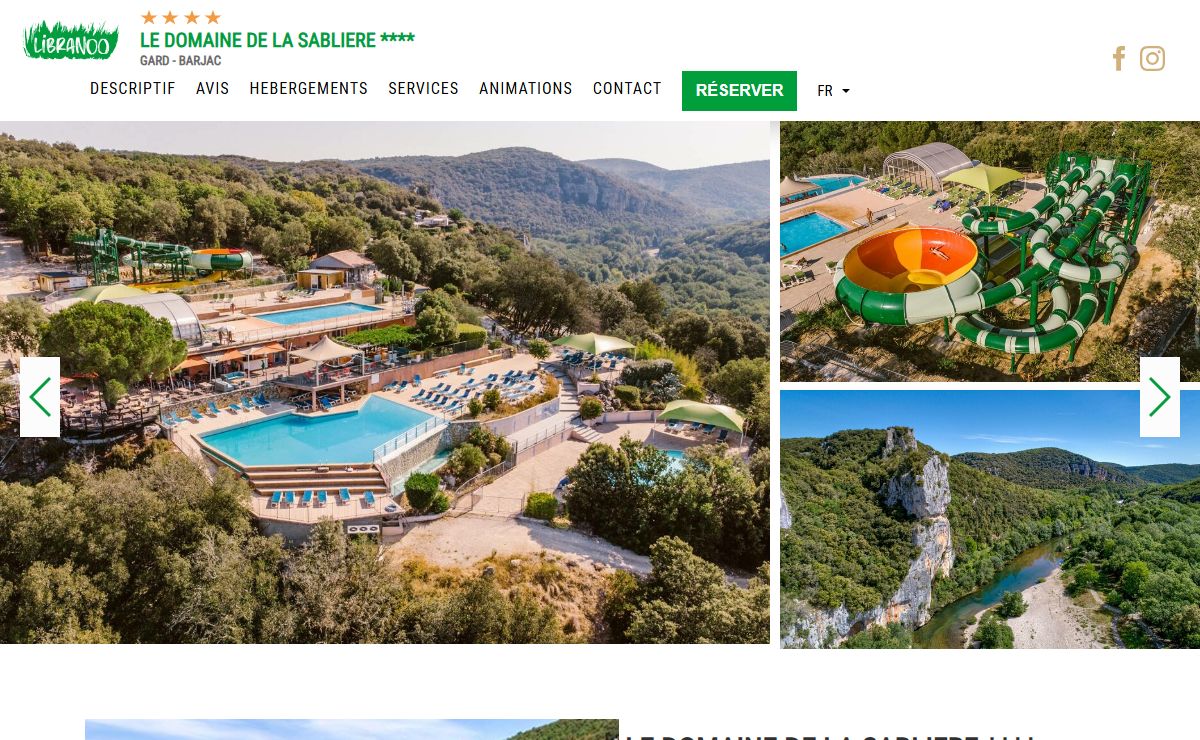1200x740 pixels.
Task: Open the Services menu item
Action: [423, 89]
